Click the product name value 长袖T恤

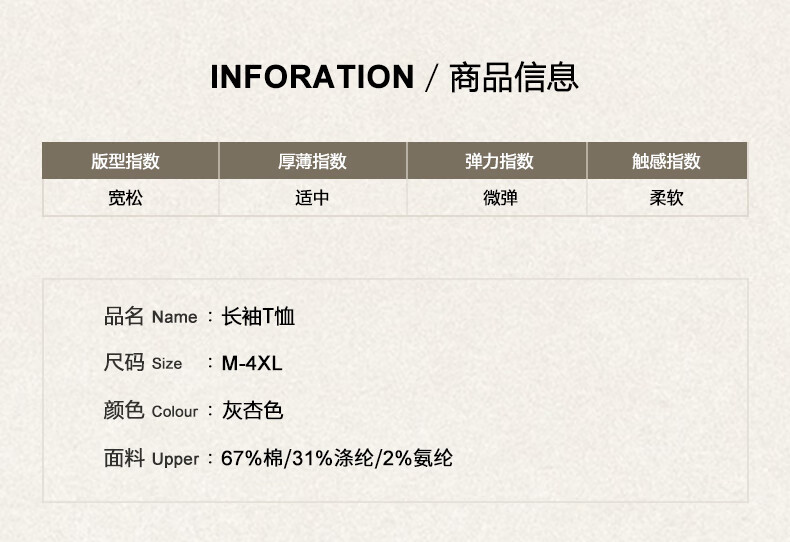coord(258,317)
